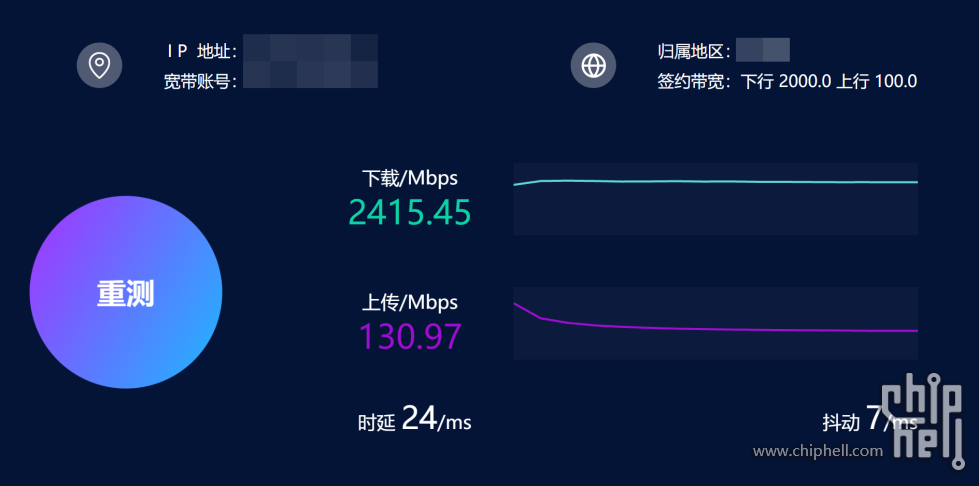Click the 2415.45 download speed value
This screenshot has height=486, width=979.
click(x=410, y=212)
